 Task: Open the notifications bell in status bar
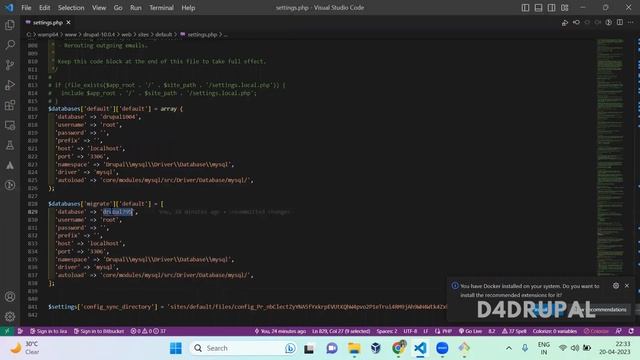631,331
